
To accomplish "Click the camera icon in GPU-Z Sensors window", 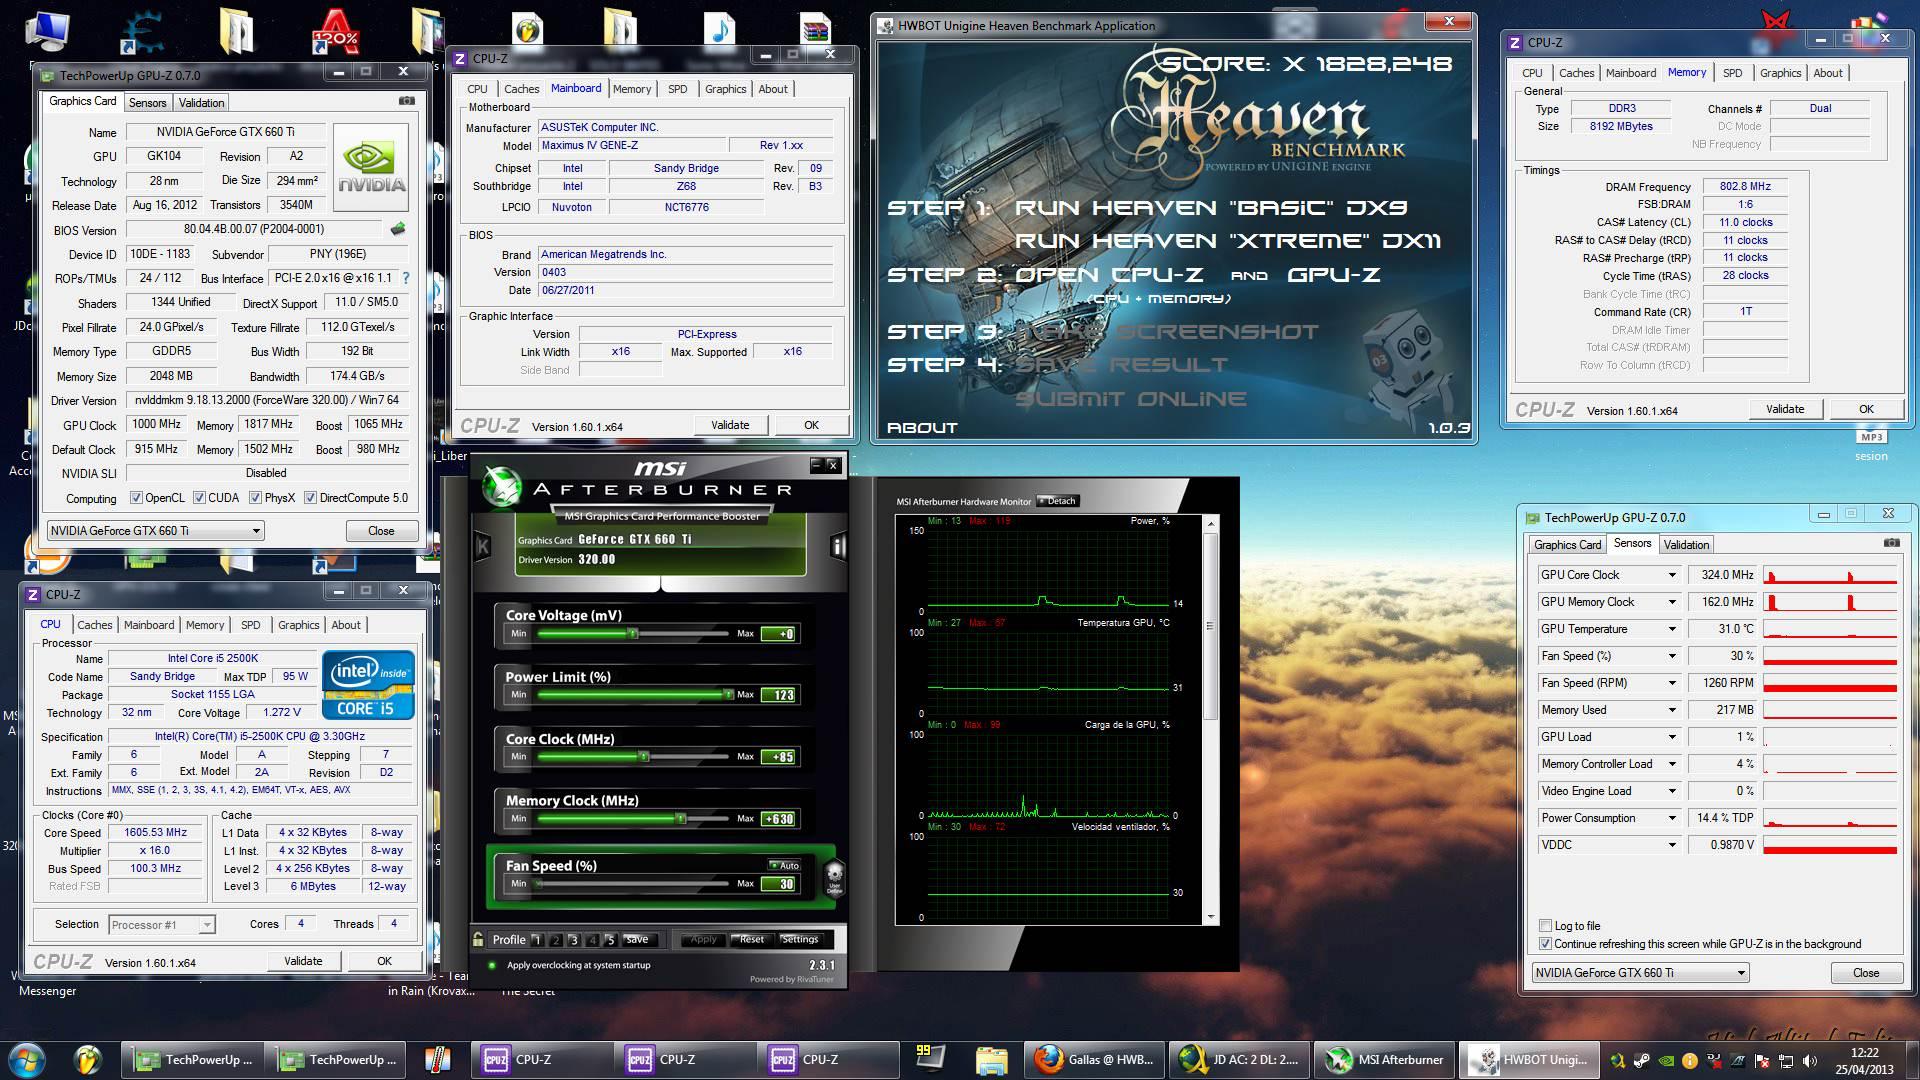I will 1891,543.
